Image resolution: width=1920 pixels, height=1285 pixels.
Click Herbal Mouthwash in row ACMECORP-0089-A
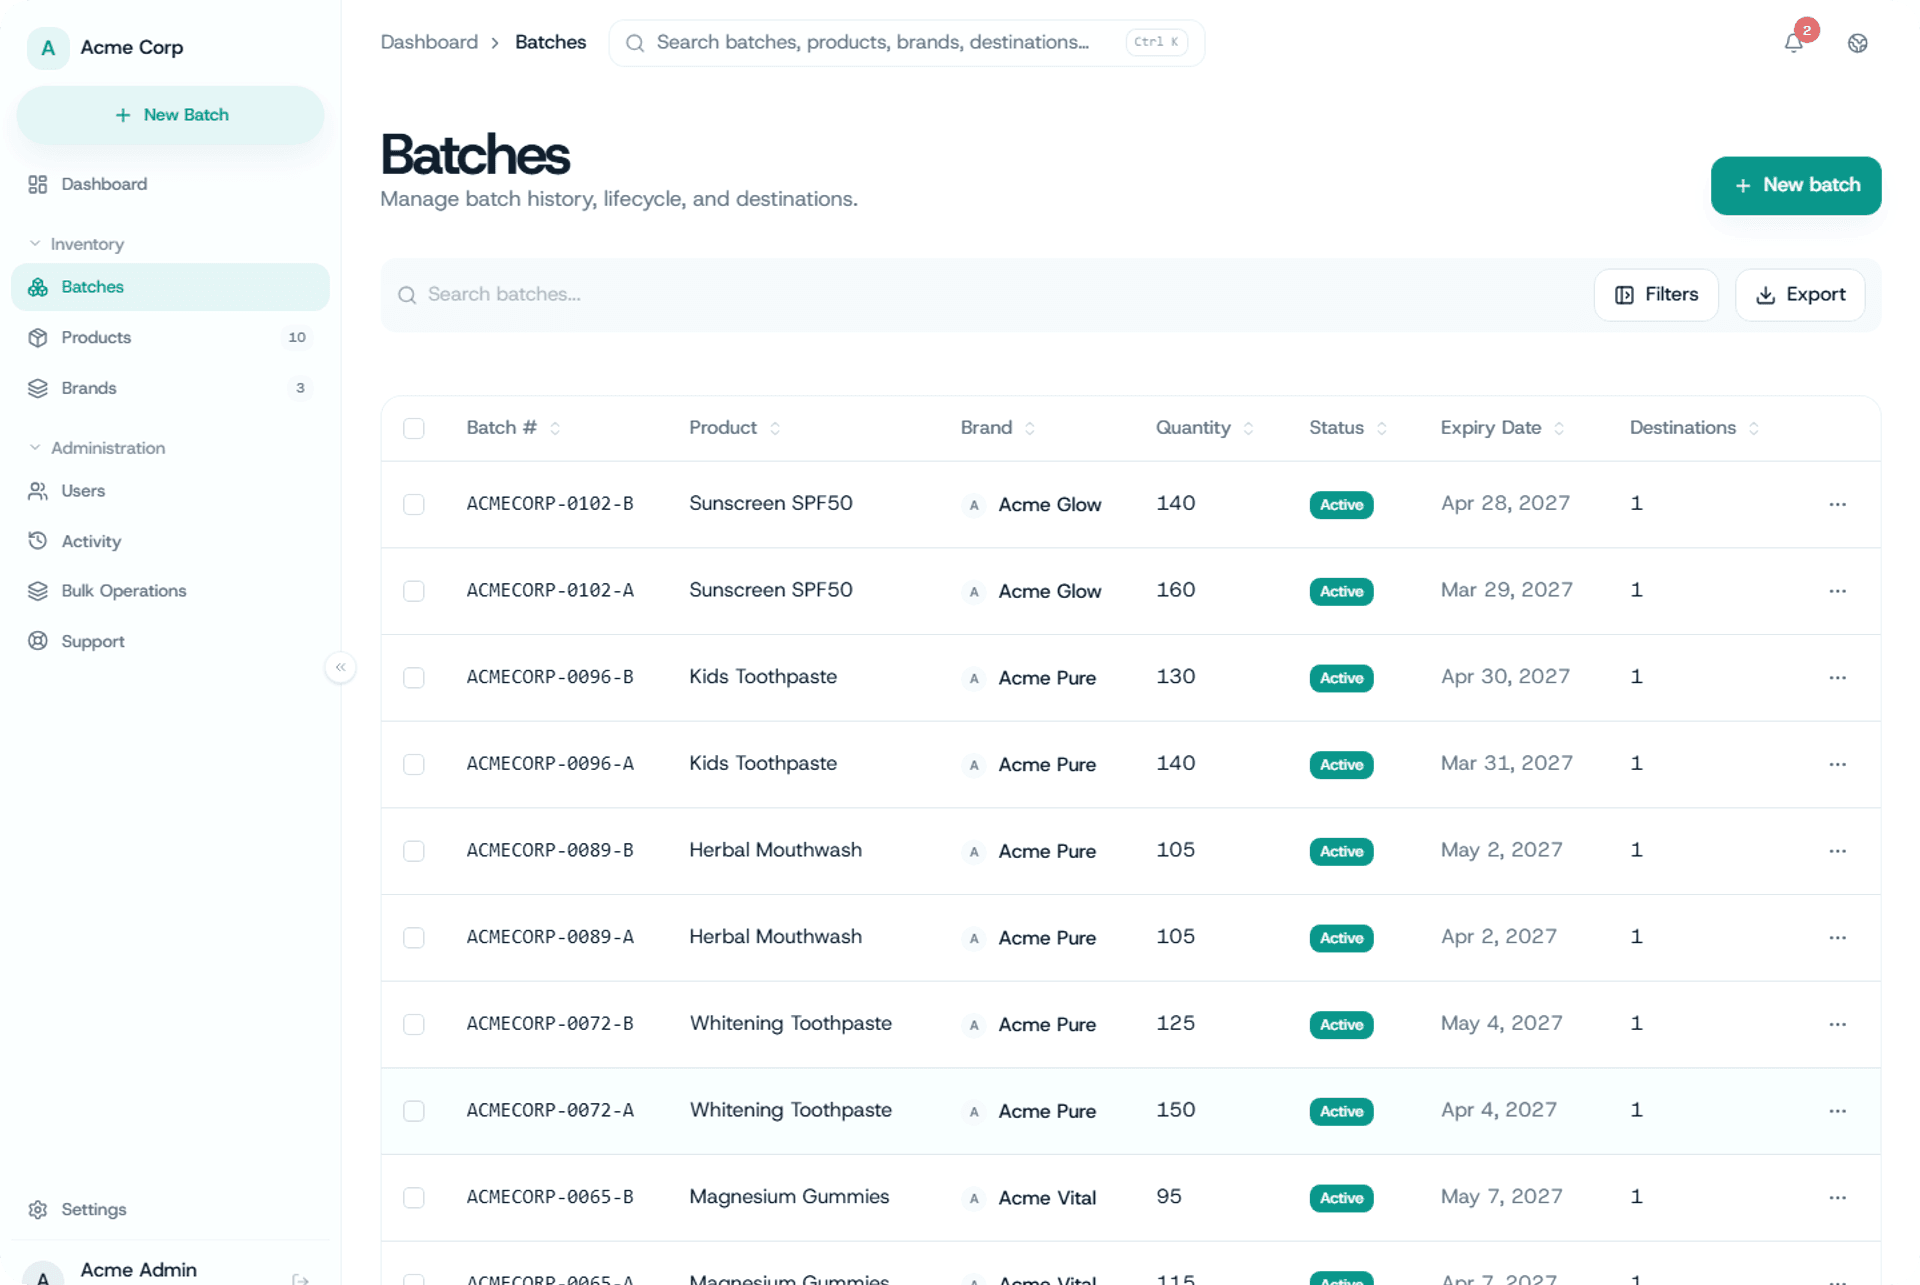(775, 937)
